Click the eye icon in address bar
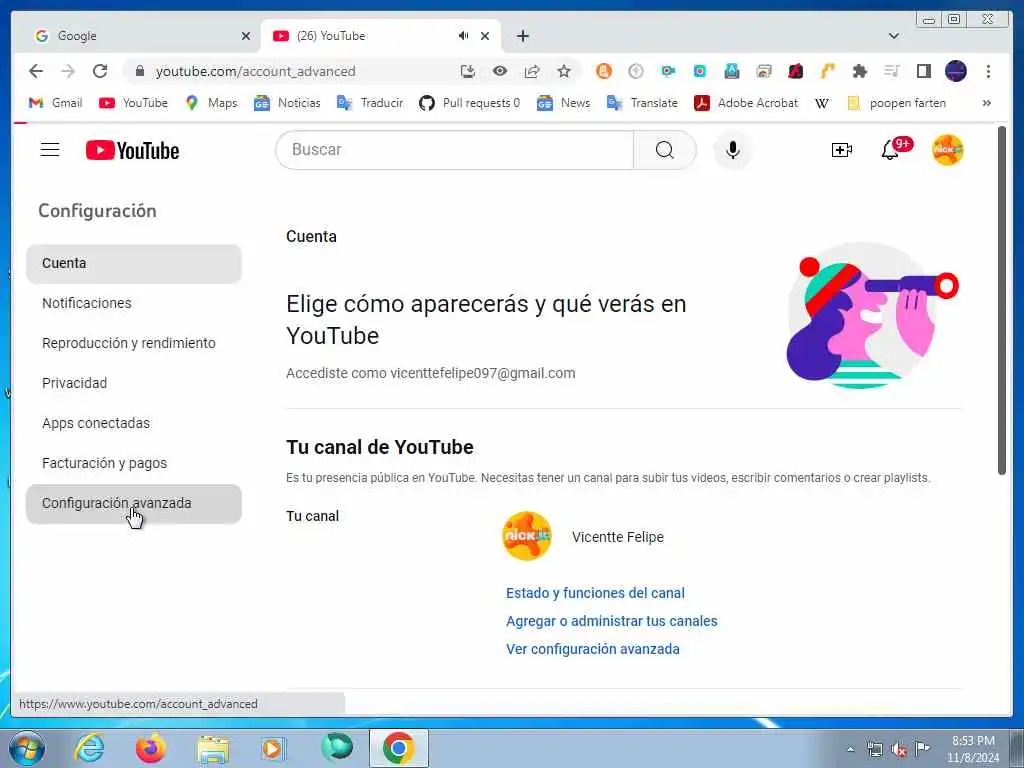The height and width of the screenshot is (768, 1024). tap(500, 71)
